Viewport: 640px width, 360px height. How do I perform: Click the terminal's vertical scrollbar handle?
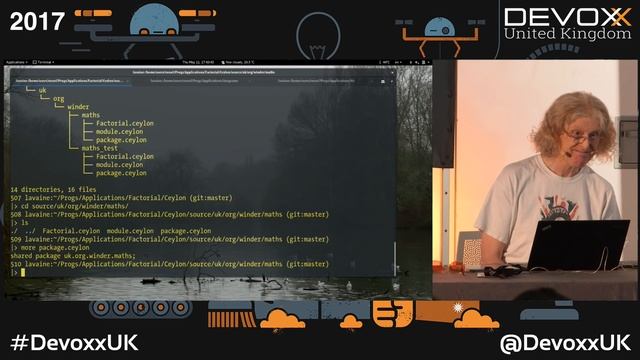pyautogui.click(x=395, y=258)
